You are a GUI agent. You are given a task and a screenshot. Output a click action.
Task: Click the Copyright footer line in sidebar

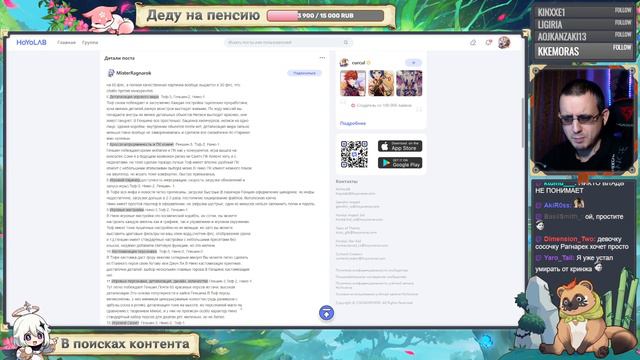point(374,303)
